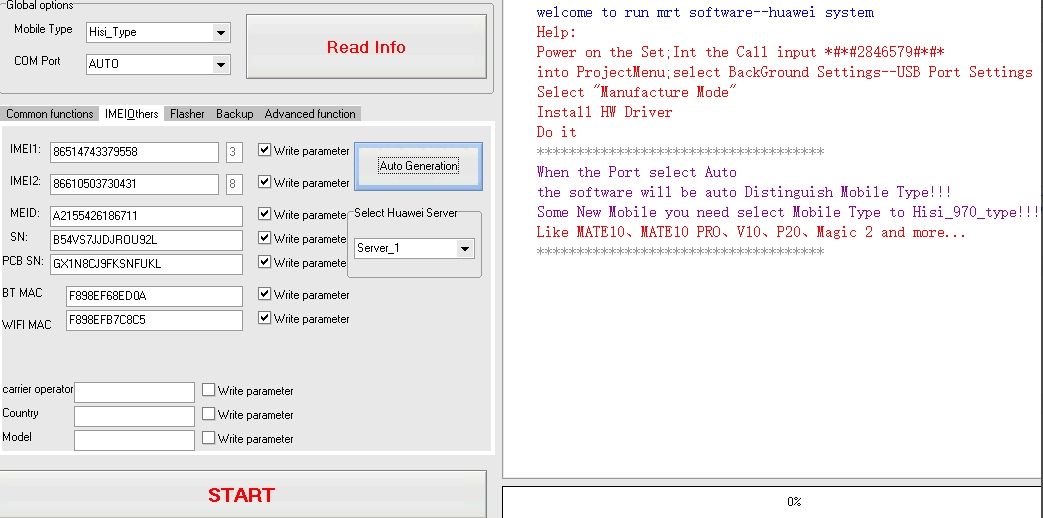Switch to Common functions tab

point(50,114)
